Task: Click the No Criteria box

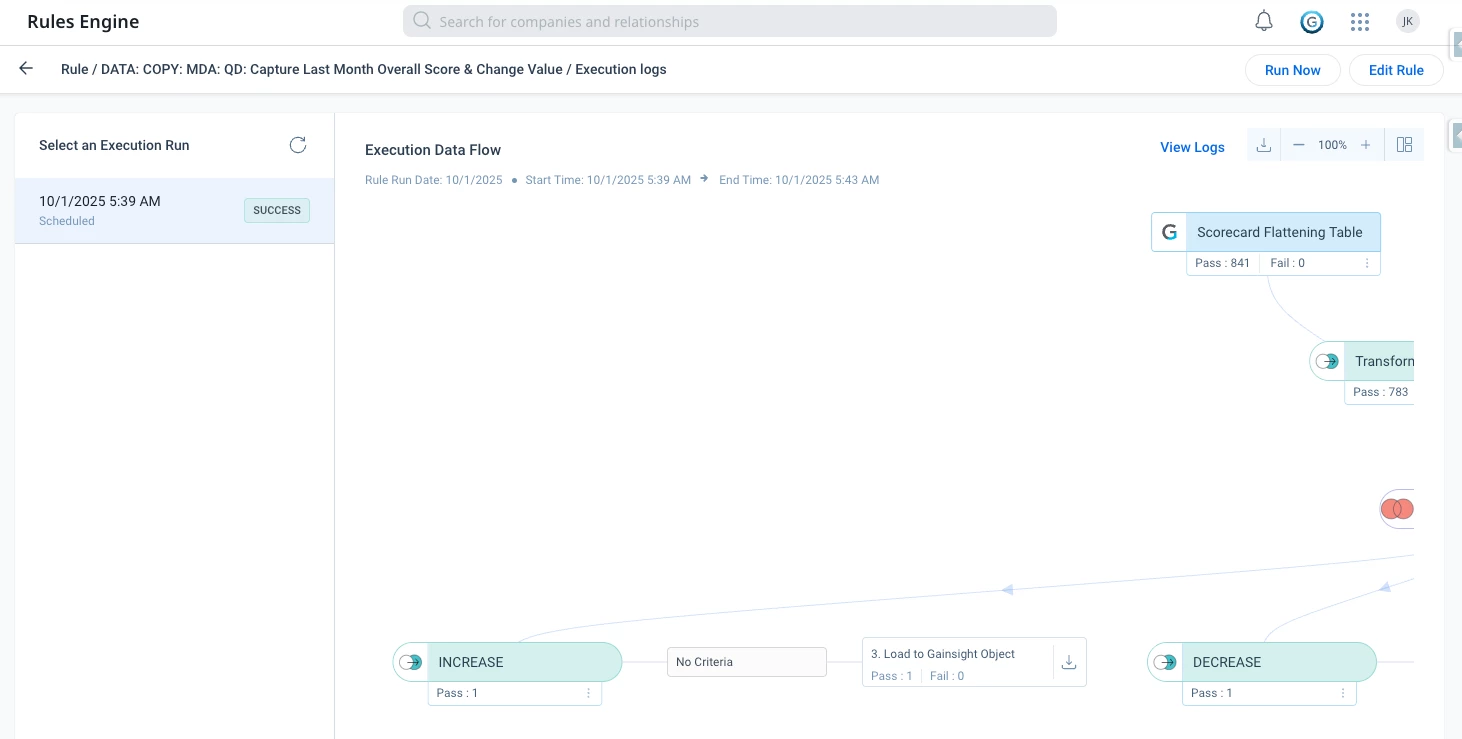Action: pos(747,662)
